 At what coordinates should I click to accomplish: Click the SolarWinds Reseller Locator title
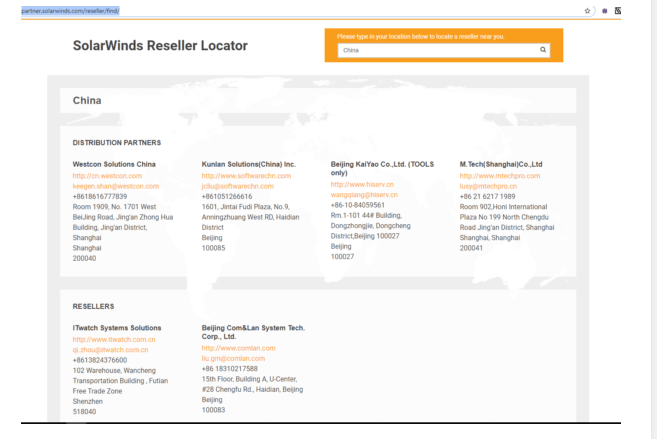(160, 46)
